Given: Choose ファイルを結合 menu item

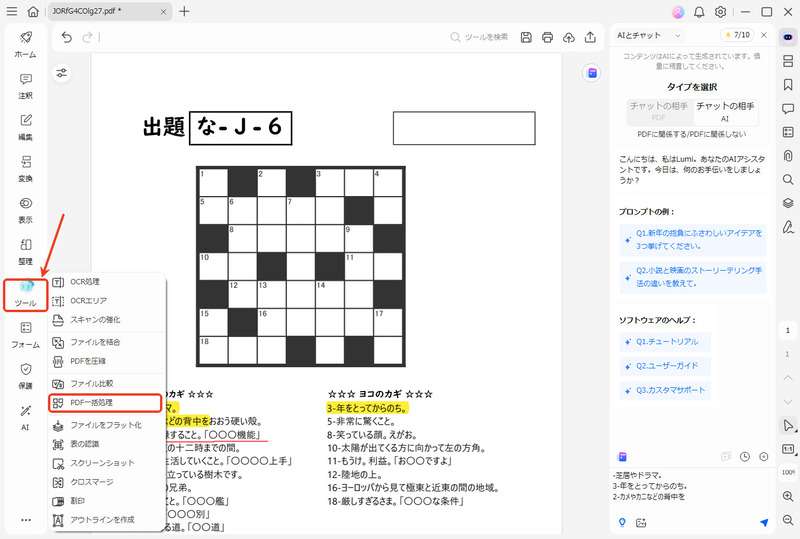Looking at the screenshot, I should click(x=108, y=342).
